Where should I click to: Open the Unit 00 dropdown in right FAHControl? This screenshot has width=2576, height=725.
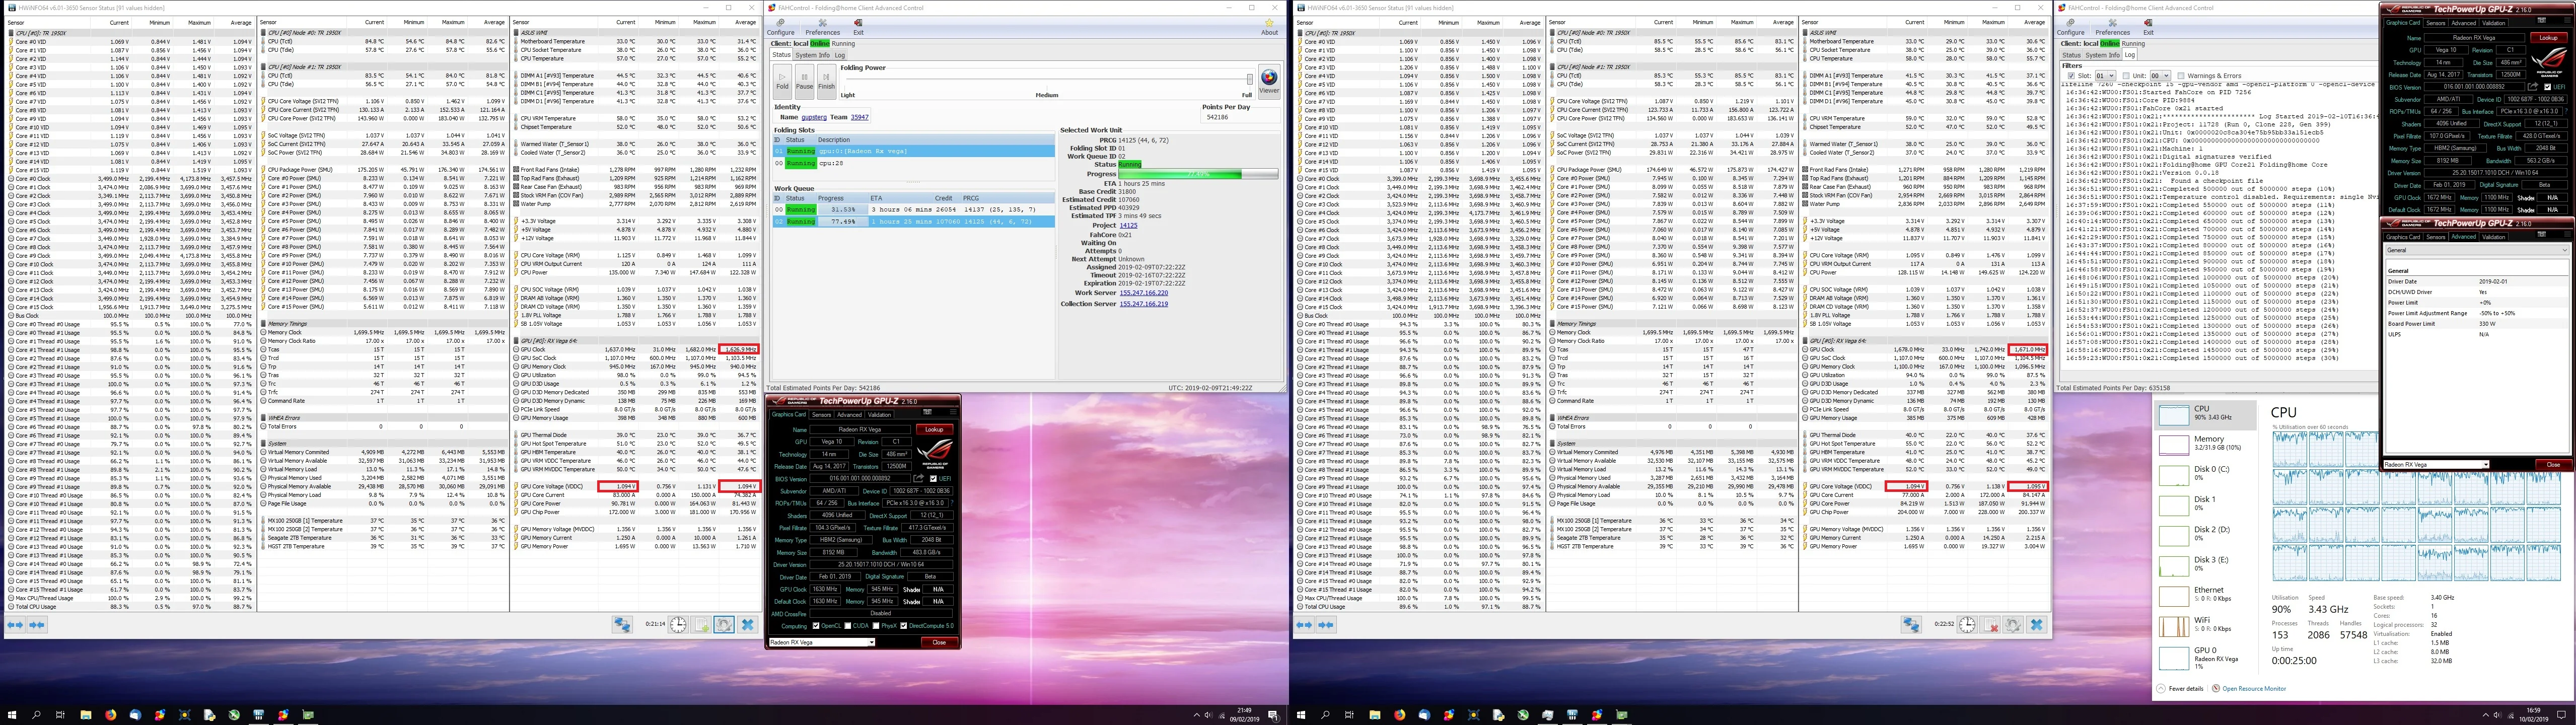[x=2160, y=76]
